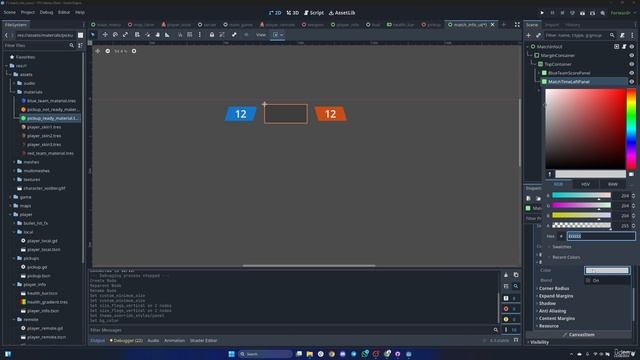Switch to the Script workspace
This screenshot has height=360, width=640.
pos(313,13)
